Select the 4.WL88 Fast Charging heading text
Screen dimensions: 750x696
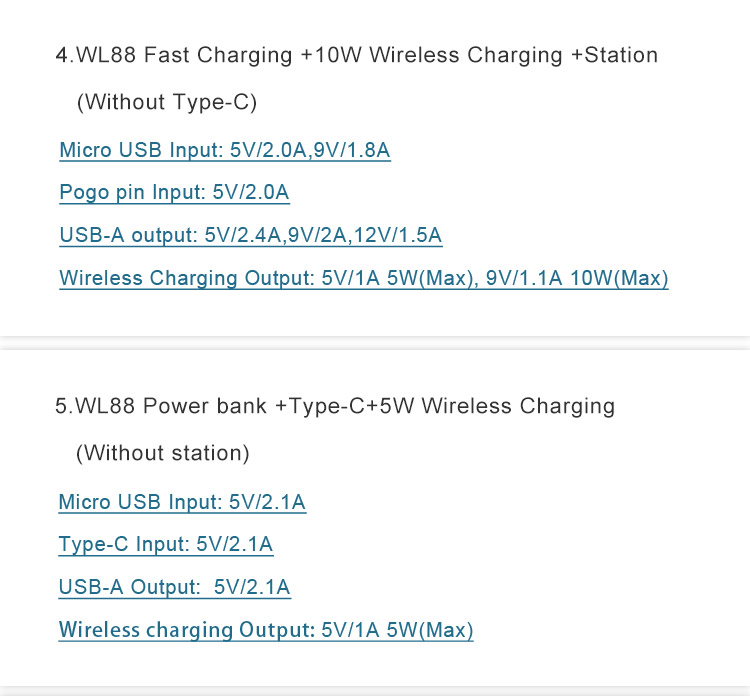(174, 55)
